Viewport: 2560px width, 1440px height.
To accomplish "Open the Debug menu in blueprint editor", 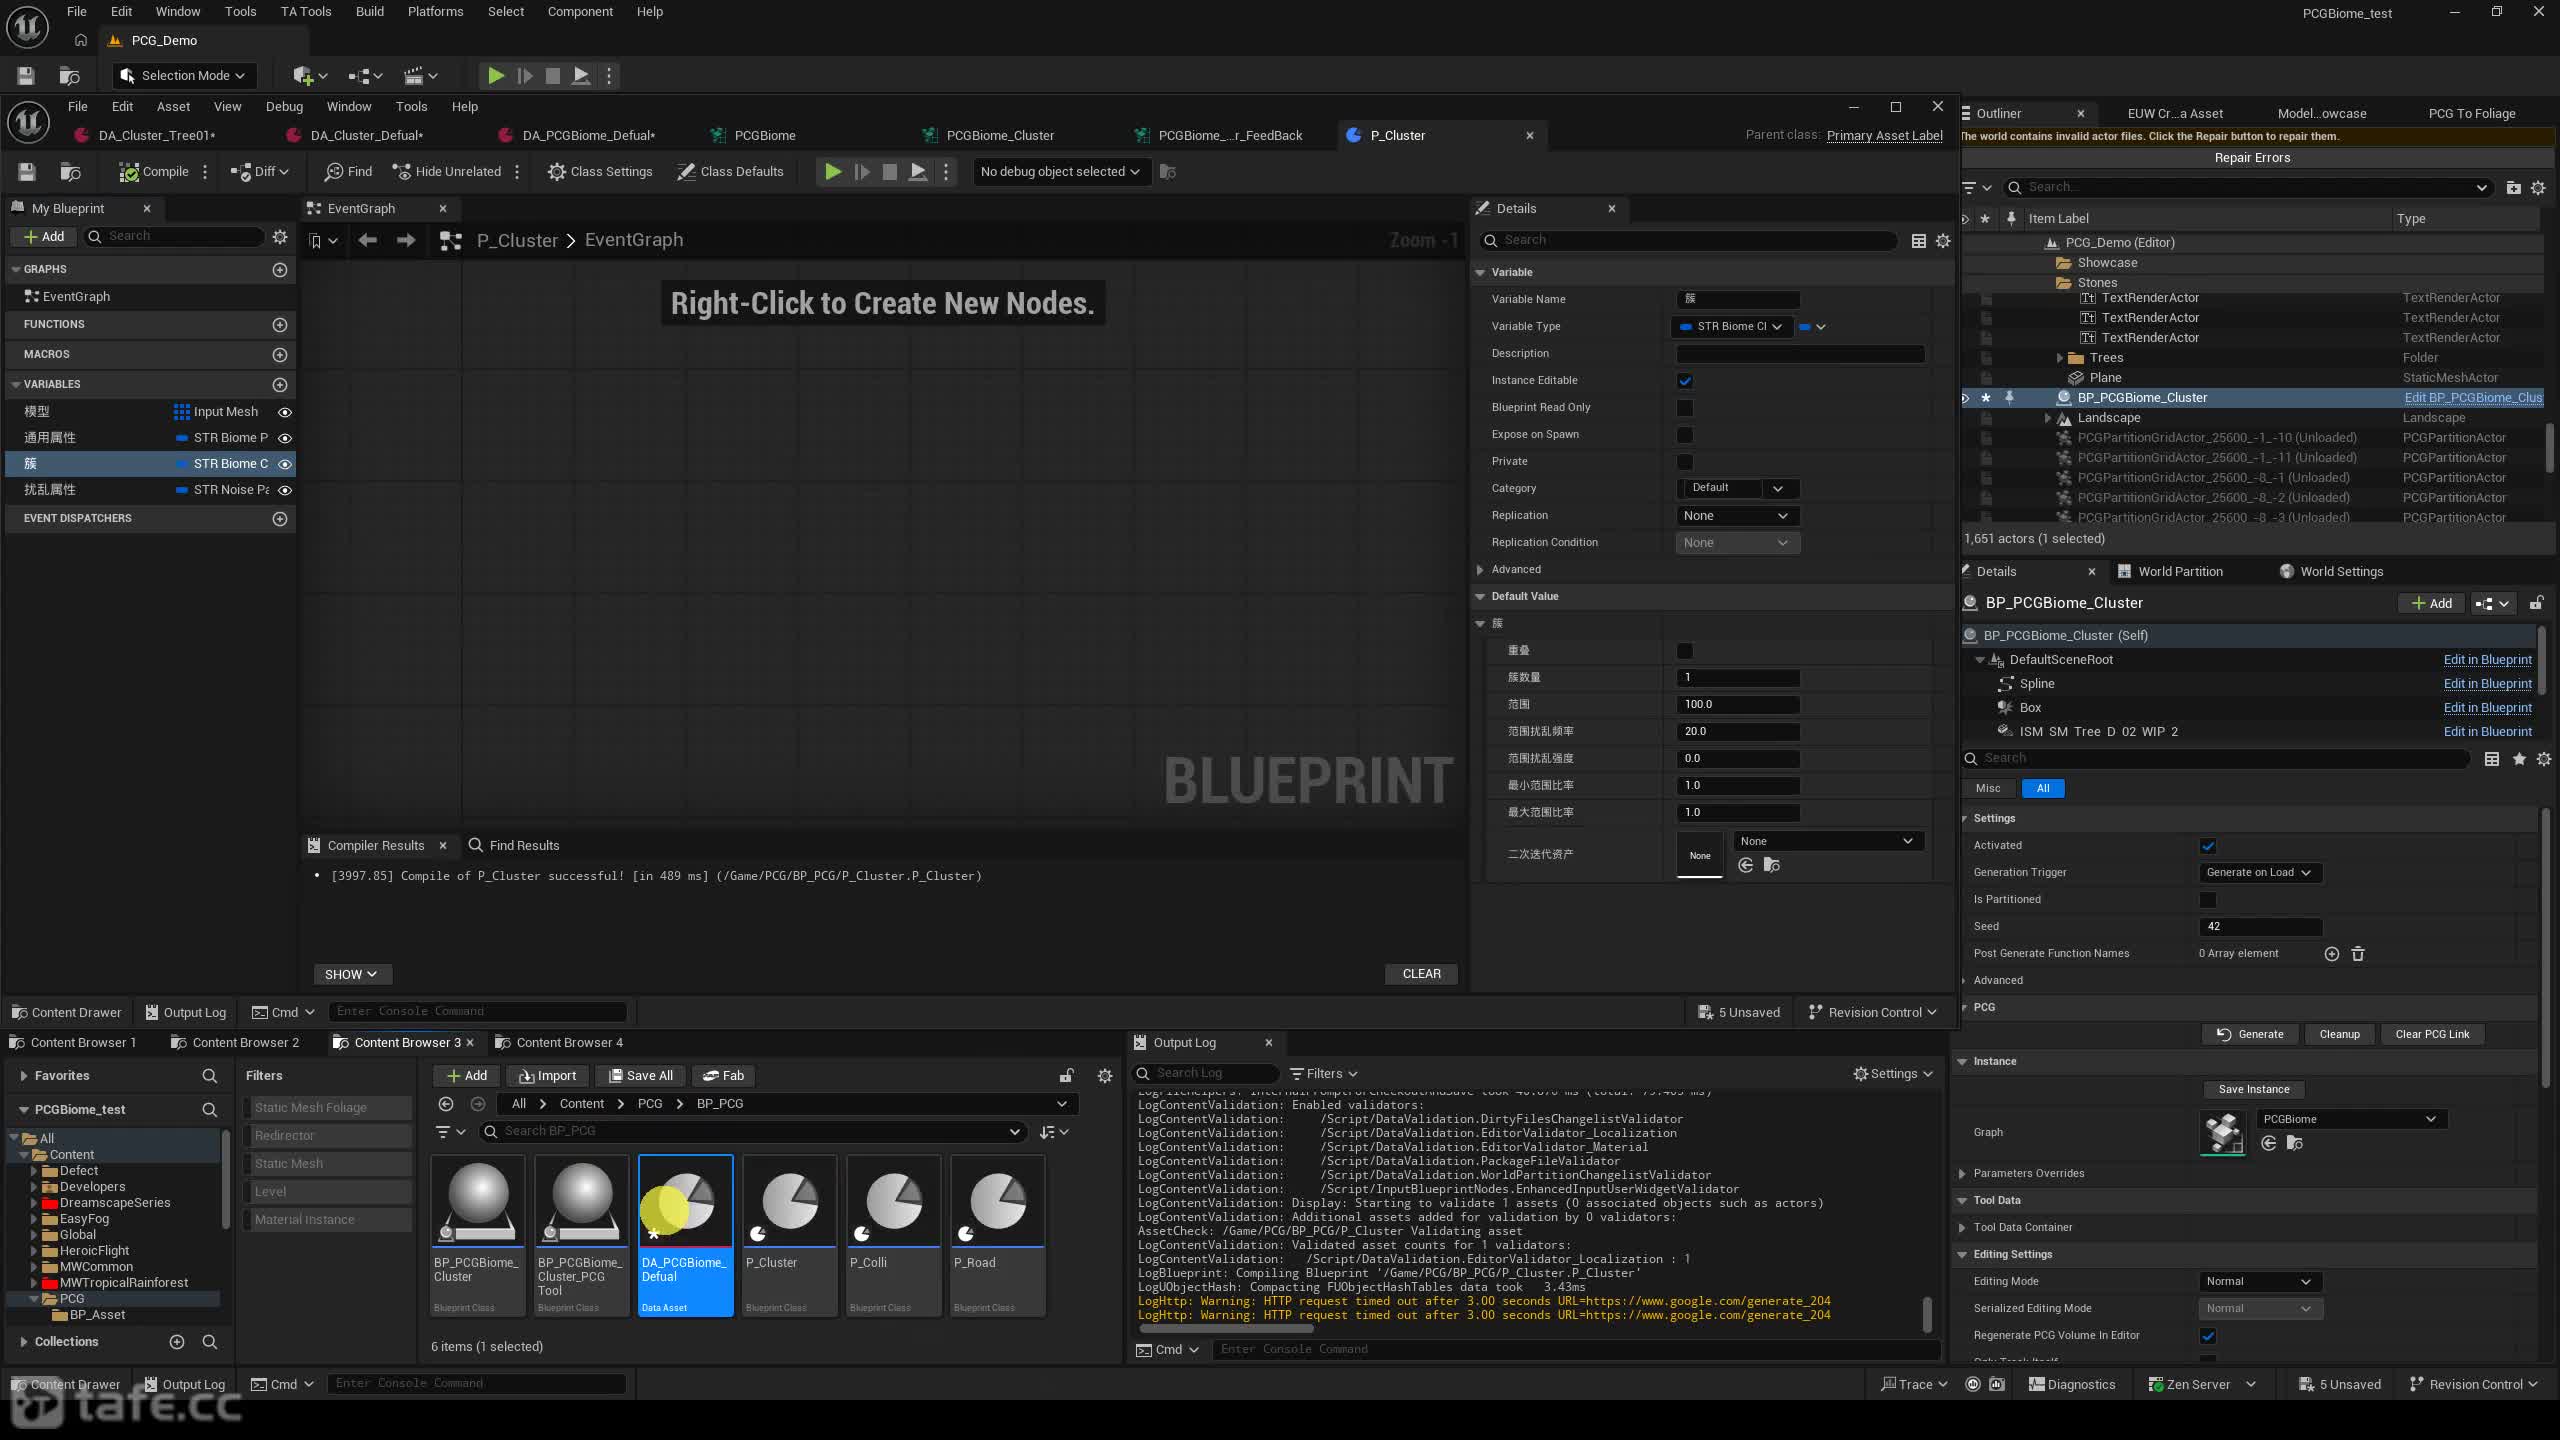I will 284,107.
